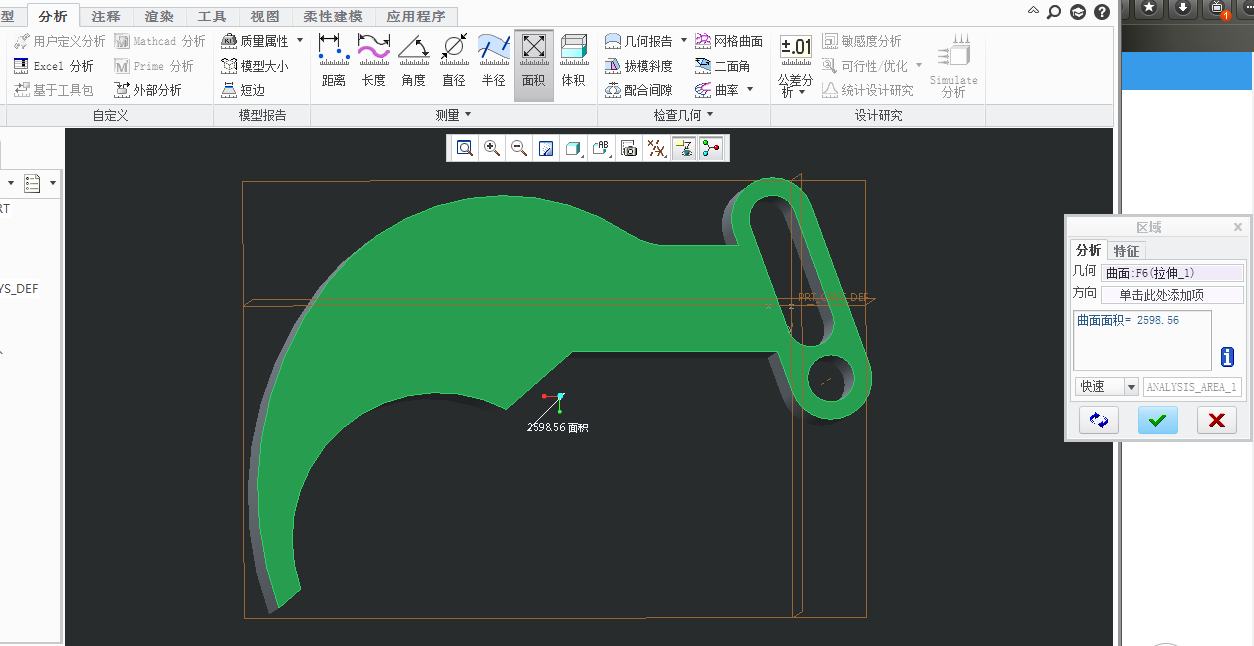Confirm analysis with the green checkmark button
The height and width of the screenshot is (646, 1254).
point(1157,421)
